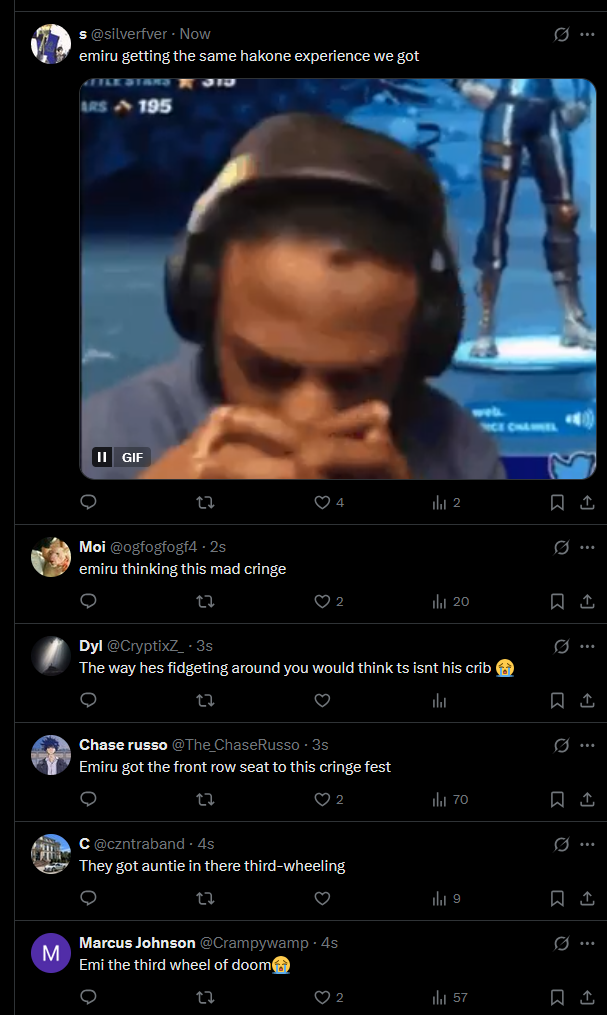
Task: Open more options menu on Moi's reply
Action: tap(588, 548)
